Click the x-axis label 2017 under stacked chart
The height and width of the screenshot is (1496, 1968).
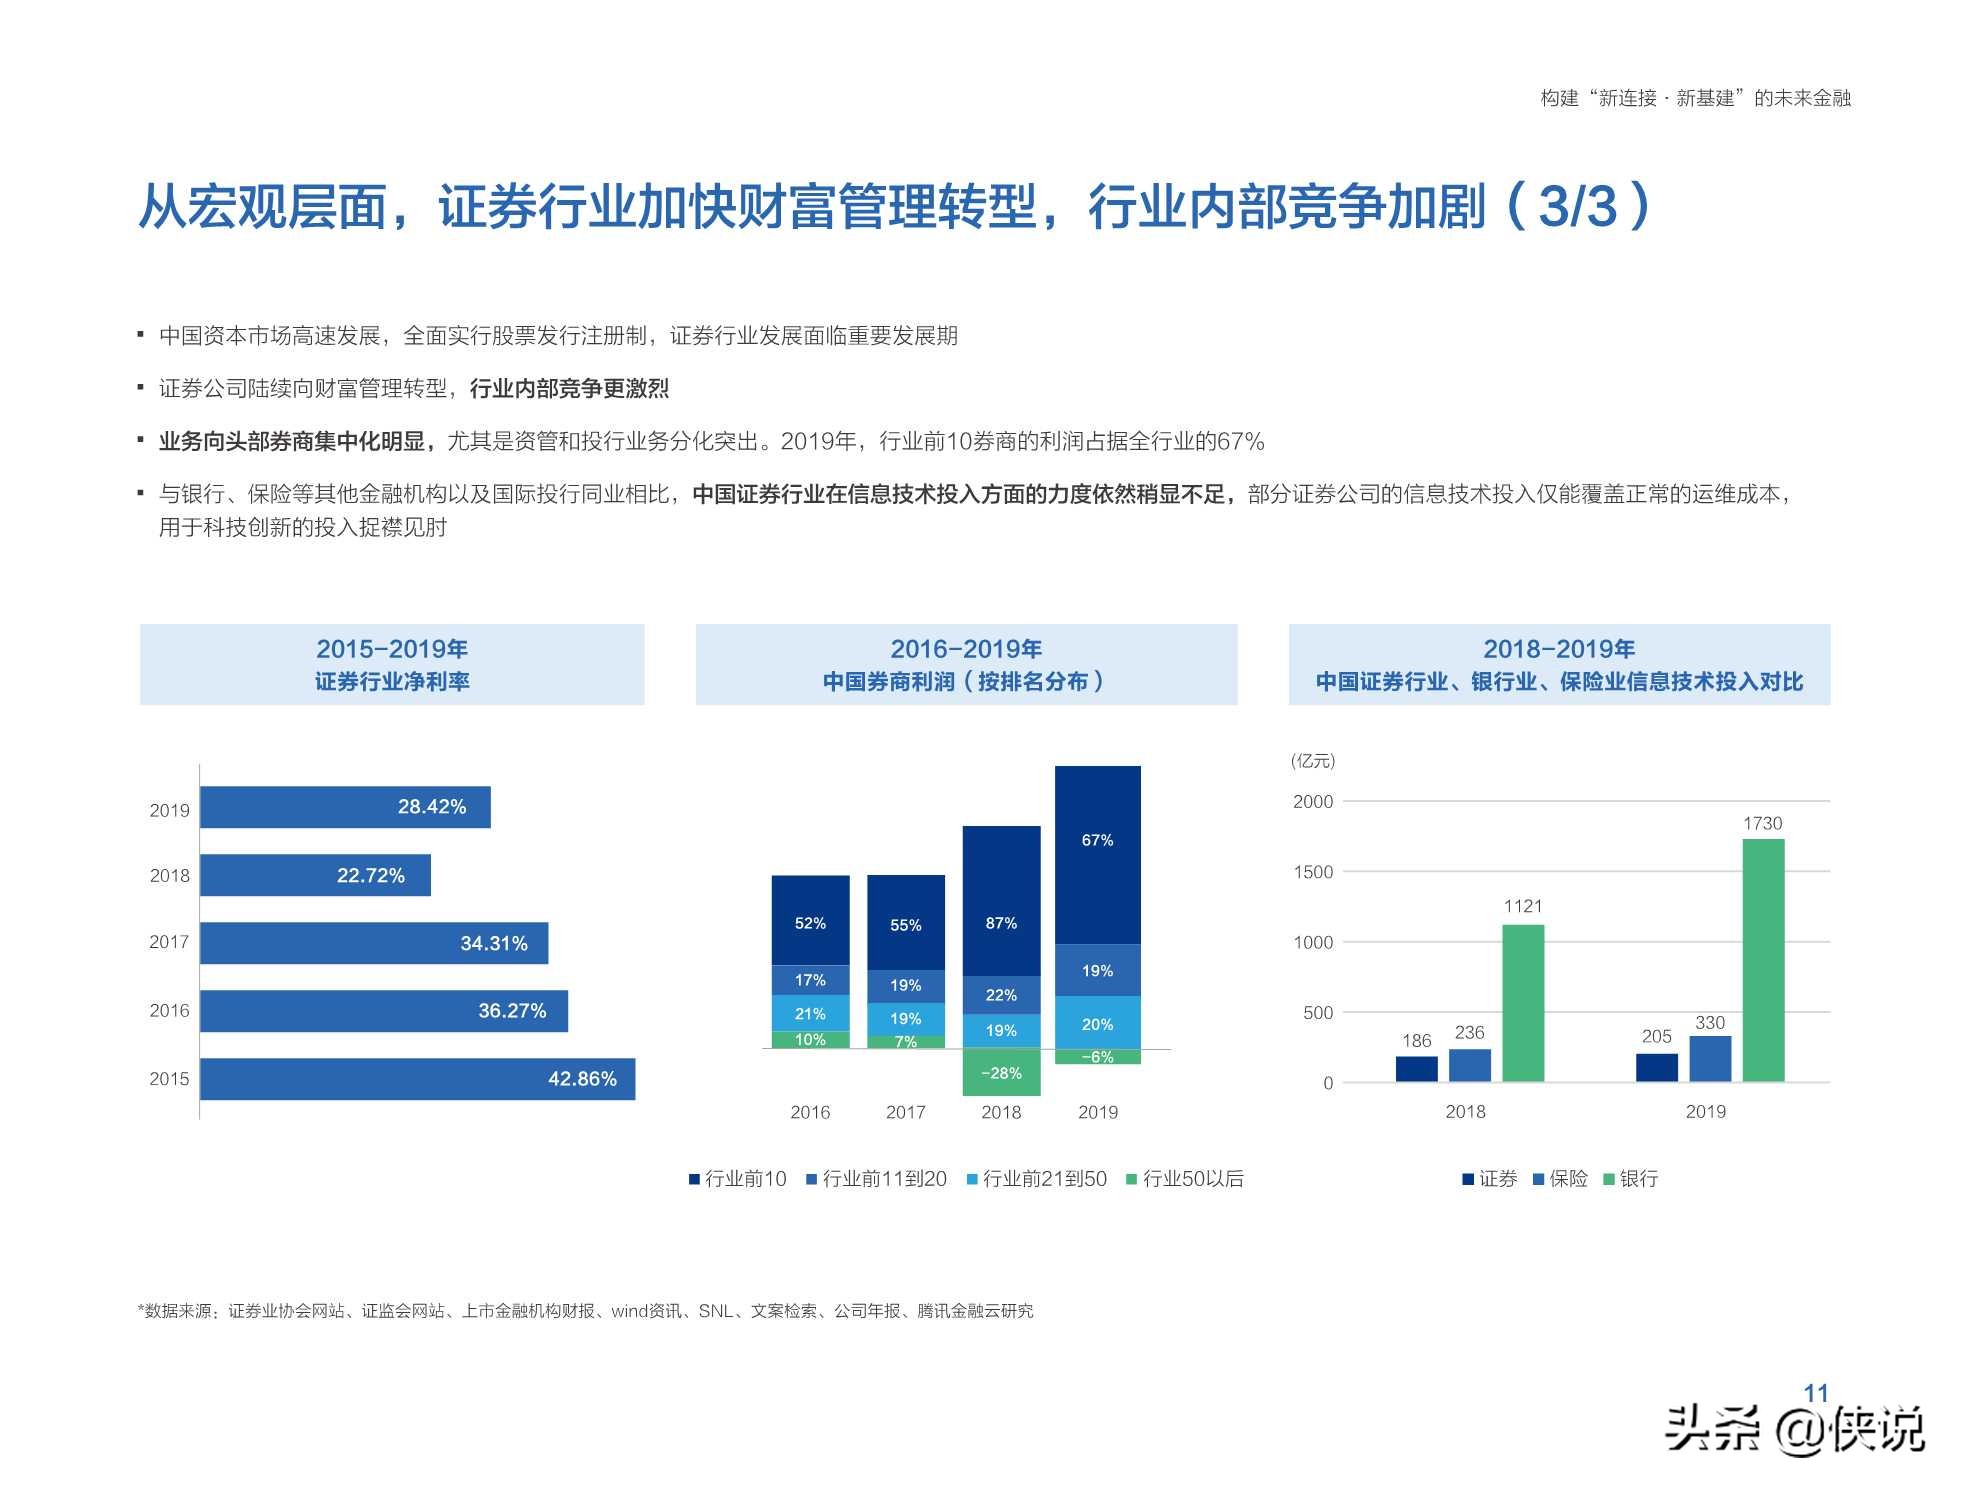(x=906, y=1112)
